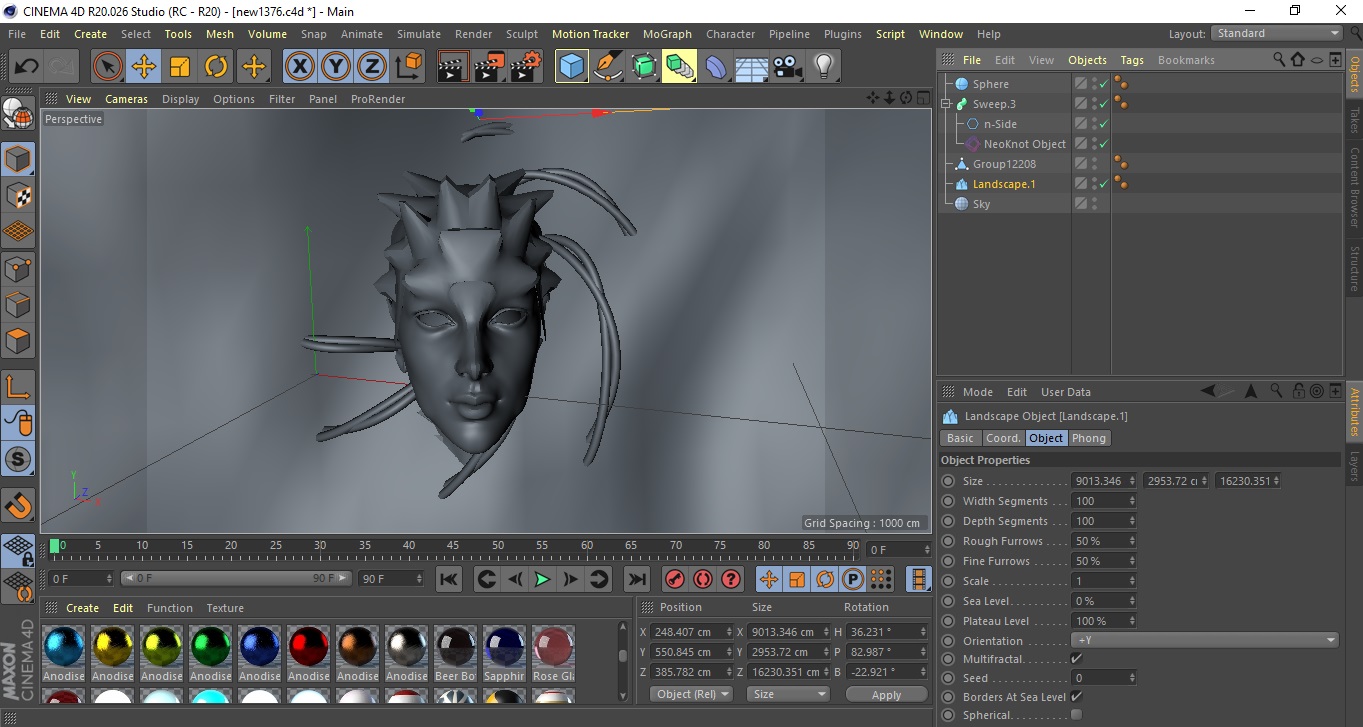Jump to end of animation

636,579
